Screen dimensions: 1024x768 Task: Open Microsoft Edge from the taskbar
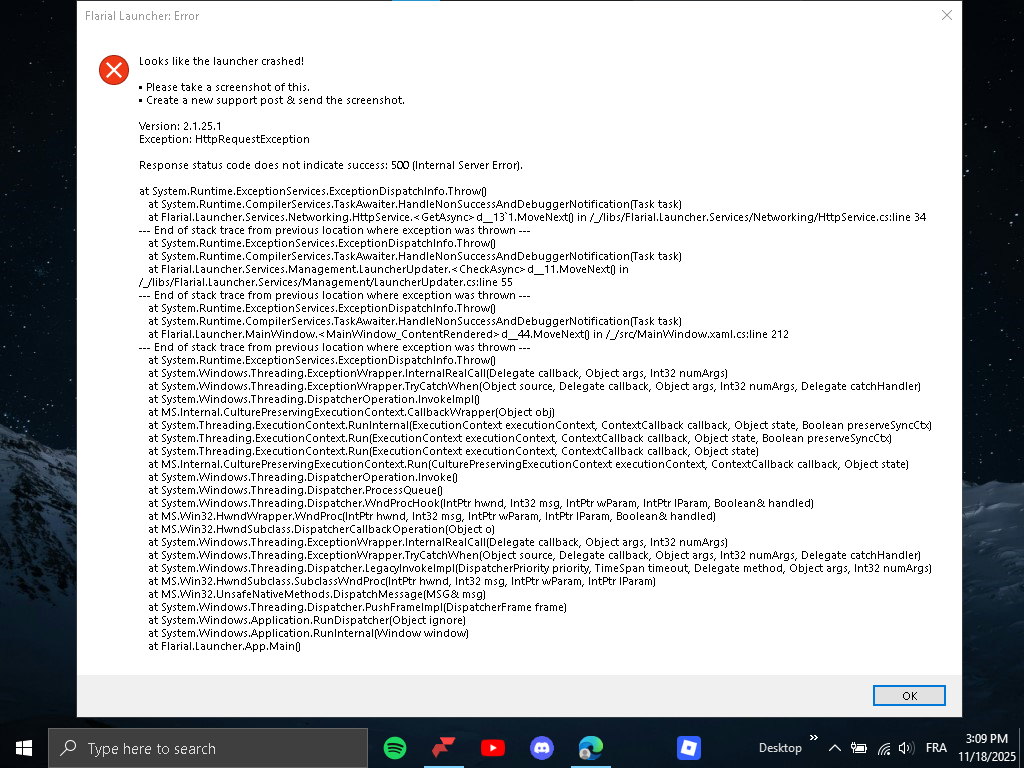[590, 748]
